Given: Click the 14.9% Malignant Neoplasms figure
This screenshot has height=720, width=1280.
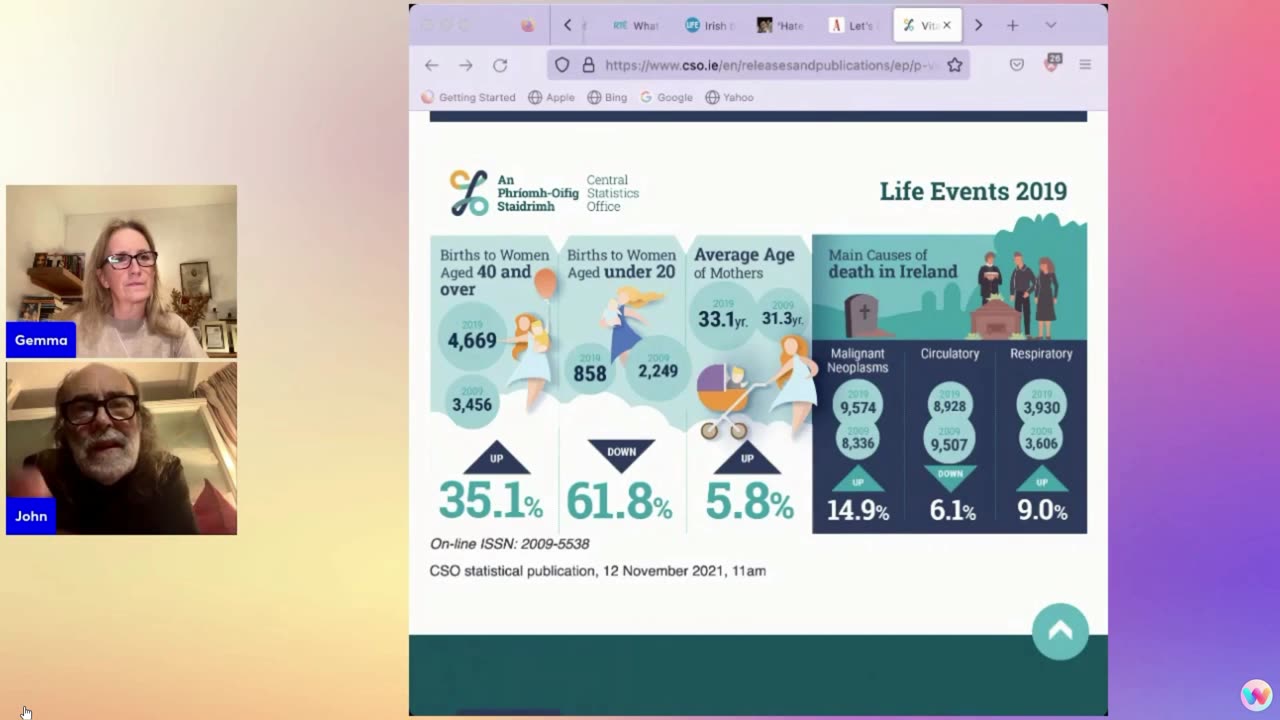Looking at the screenshot, I should [x=857, y=510].
